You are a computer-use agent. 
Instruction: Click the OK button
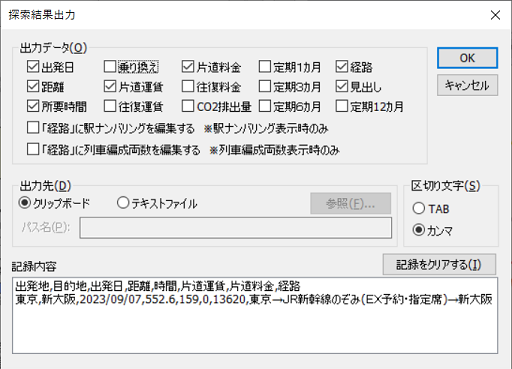[467, 58]
